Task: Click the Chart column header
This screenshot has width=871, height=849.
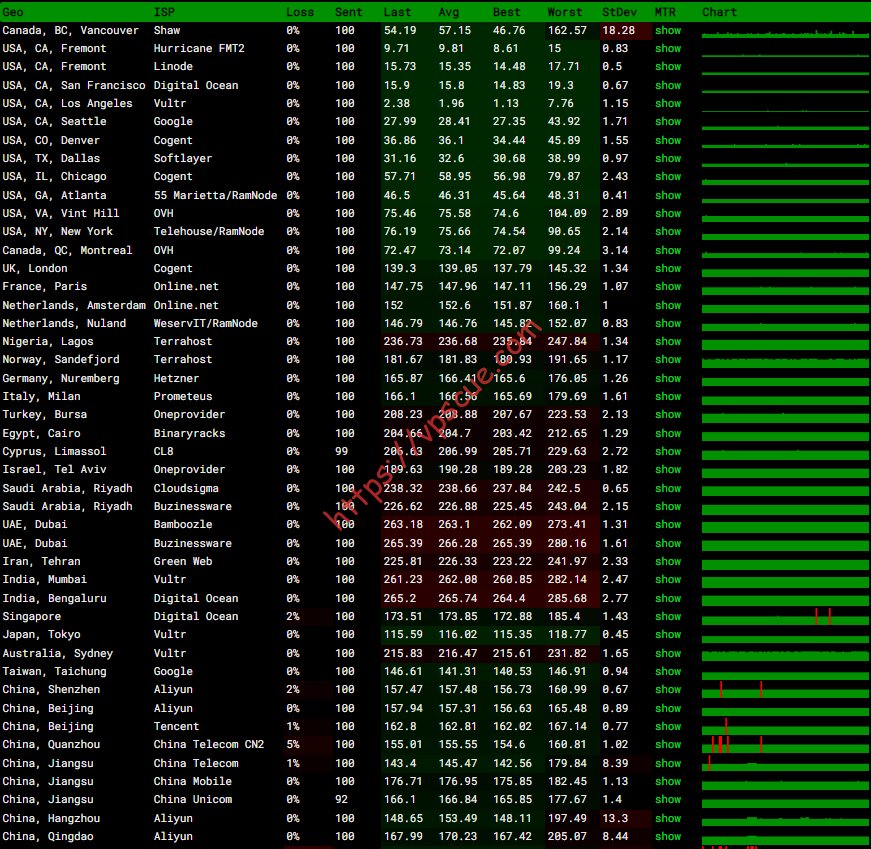Action: tap(719, 12)
